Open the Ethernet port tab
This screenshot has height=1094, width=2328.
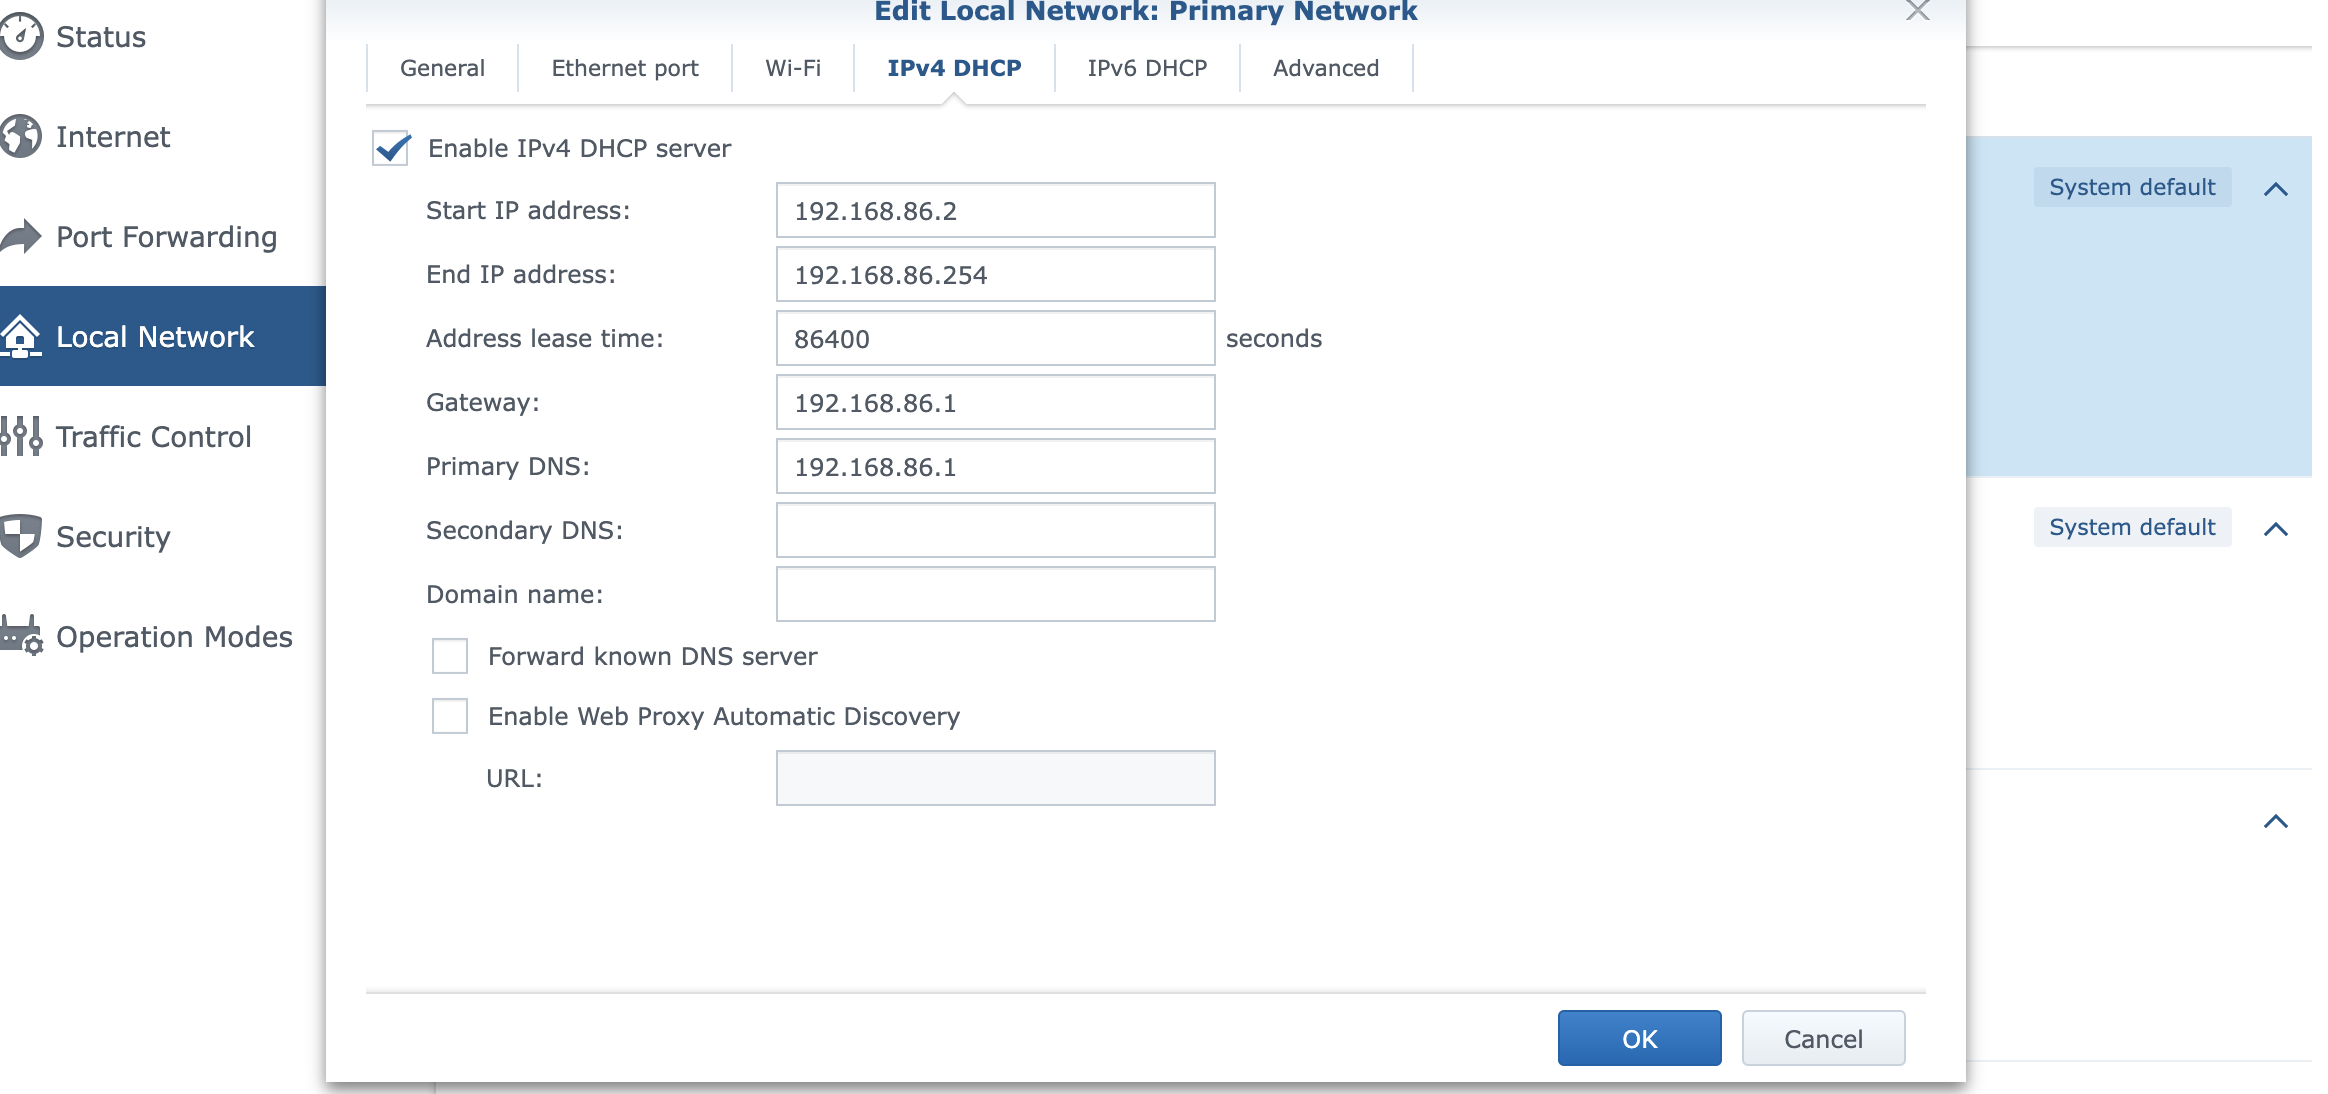coord(625,68)
